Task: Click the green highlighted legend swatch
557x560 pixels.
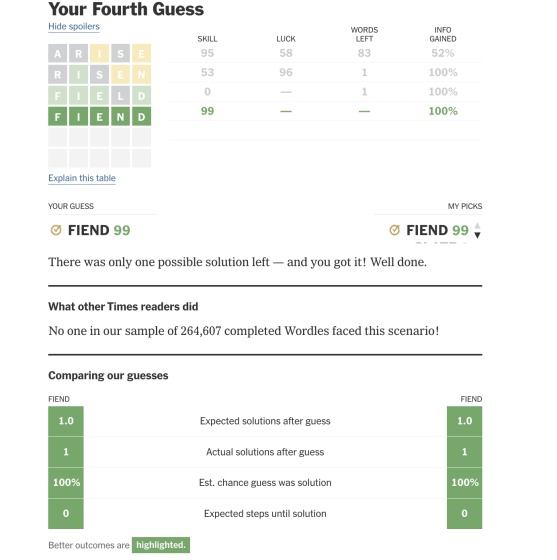Action: click(161, 545)
